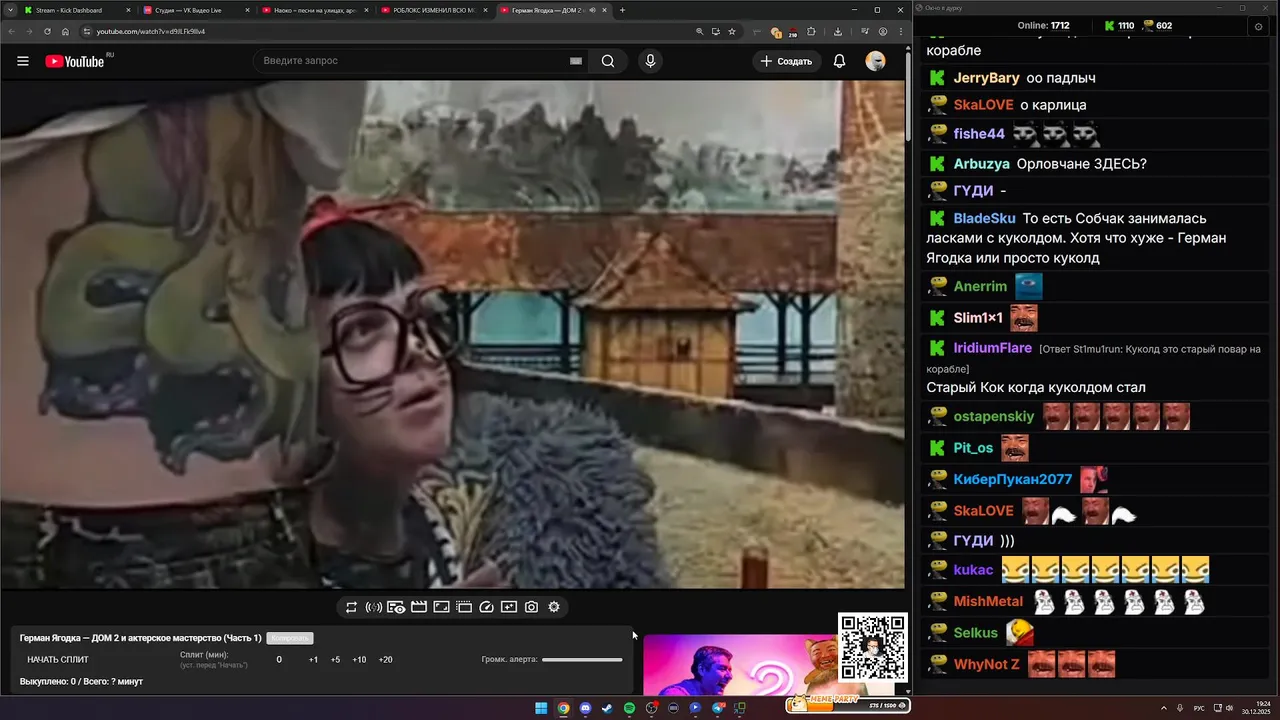Open the gear settings in video toolbar
The height and width of the screenshot is (720, 1280).
click(554, 607)
